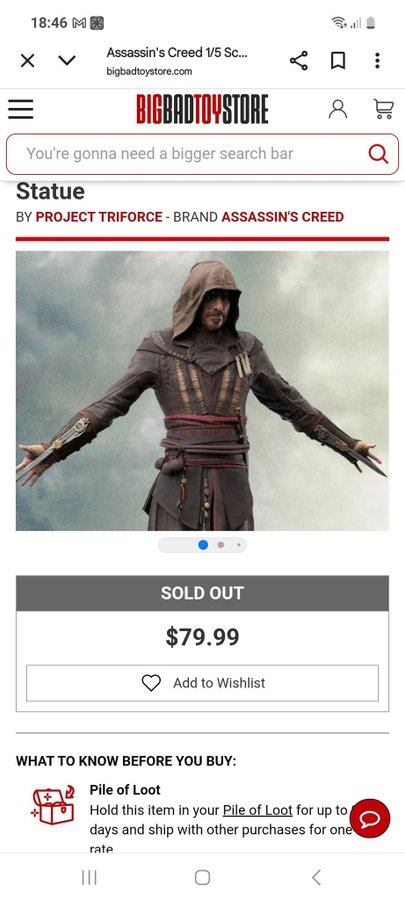Viewport: 405px width, 900px height.
Task: Expand the browser tab down chevron
Action: (67, 60)
